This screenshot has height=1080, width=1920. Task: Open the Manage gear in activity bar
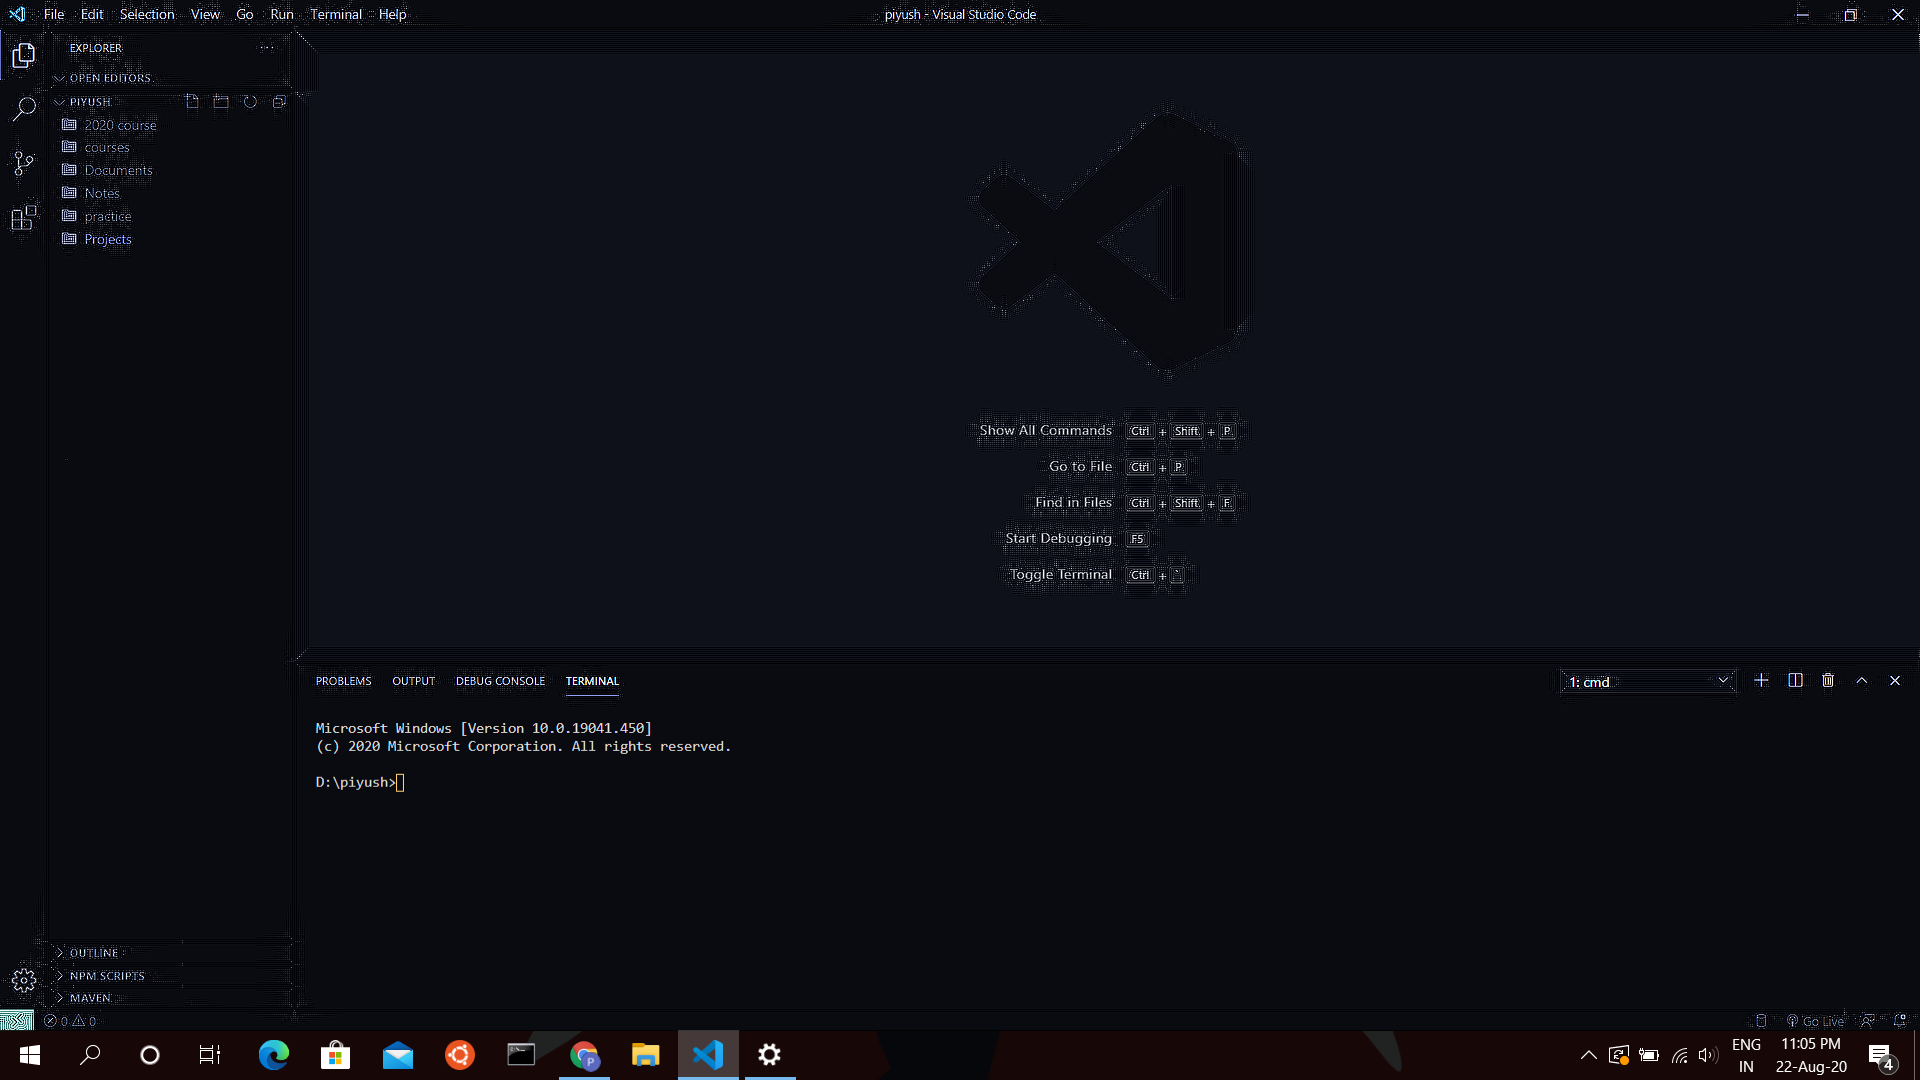(24, 980)
